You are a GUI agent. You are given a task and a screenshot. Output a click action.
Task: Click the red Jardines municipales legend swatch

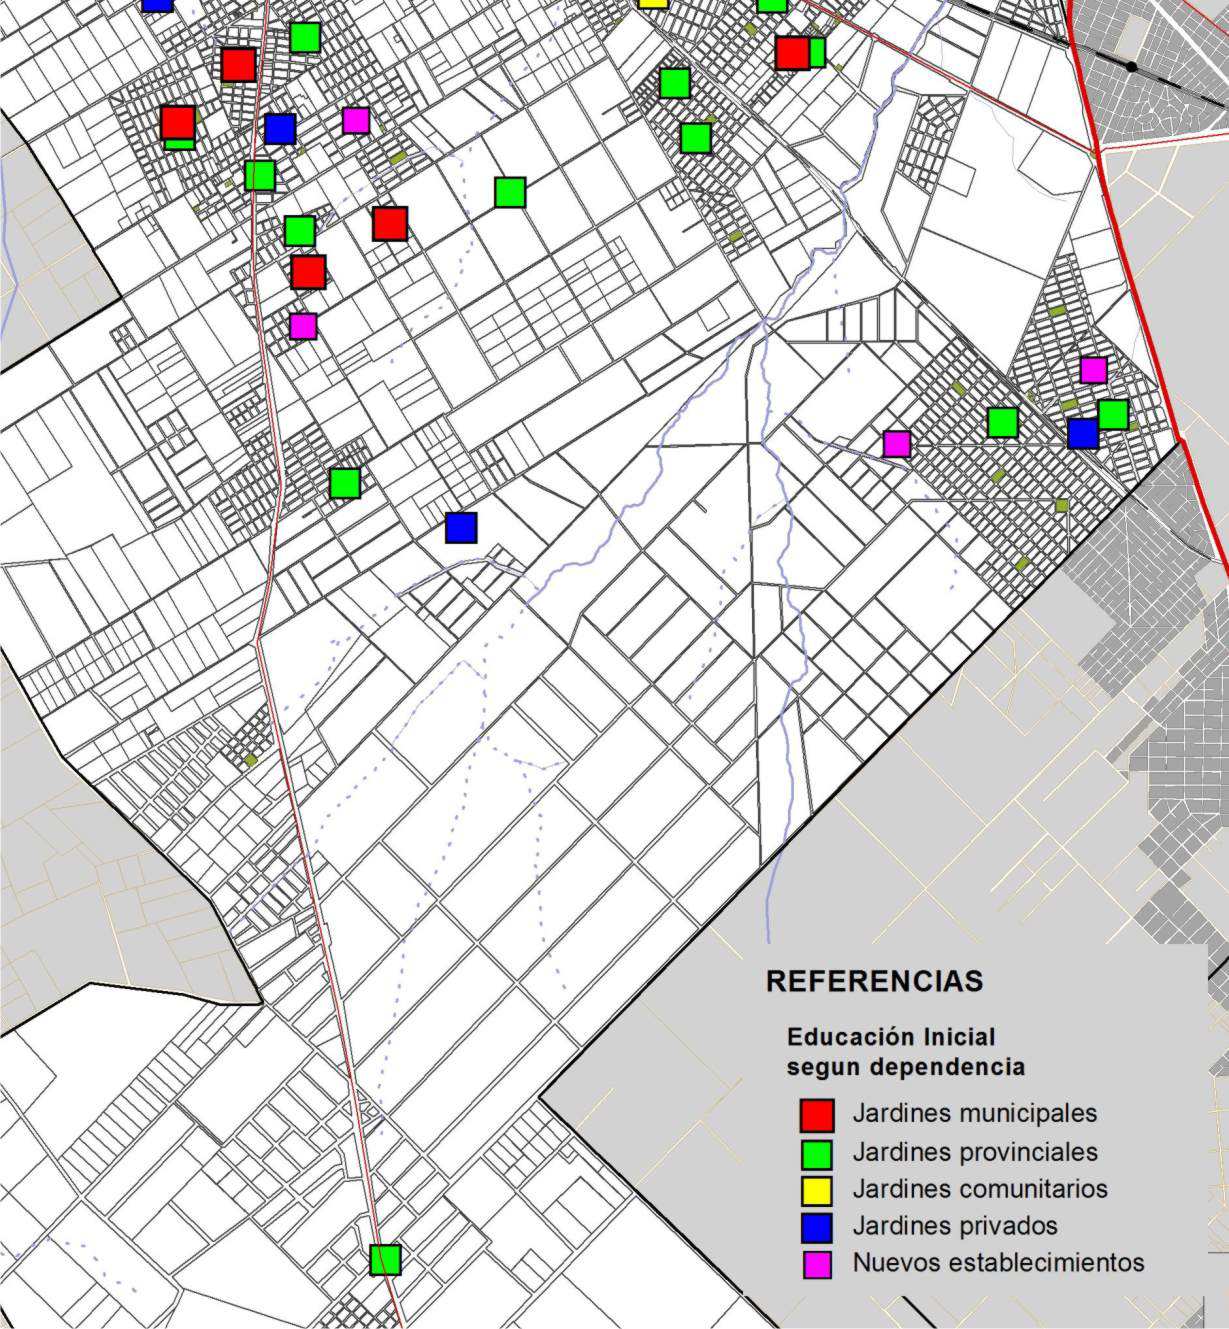[817, 1115]
